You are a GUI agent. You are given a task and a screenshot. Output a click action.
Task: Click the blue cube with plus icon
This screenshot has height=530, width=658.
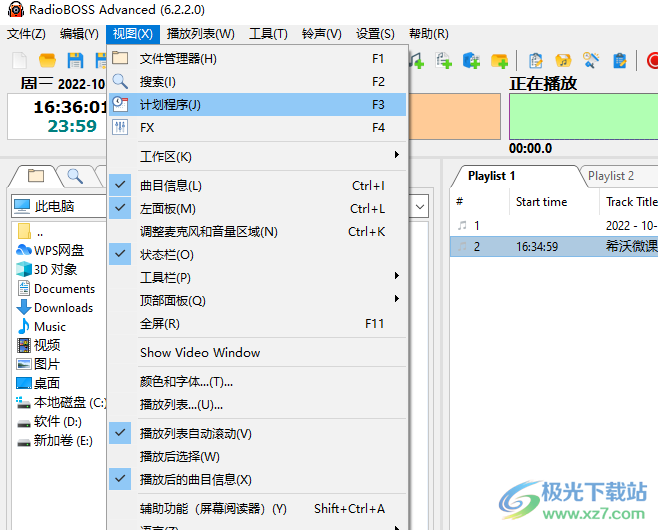click(x=471, y=60)
